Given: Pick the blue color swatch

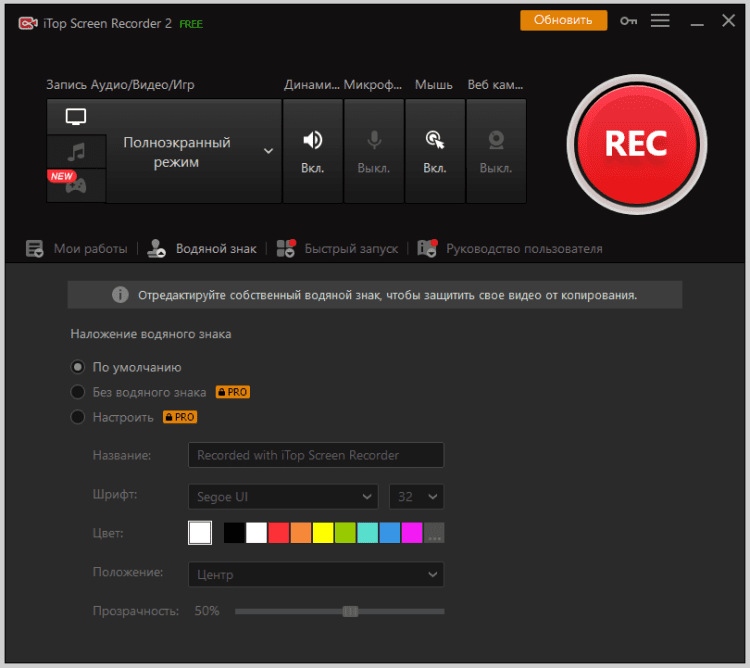Looking at the screenshot, I should point(390,533).
